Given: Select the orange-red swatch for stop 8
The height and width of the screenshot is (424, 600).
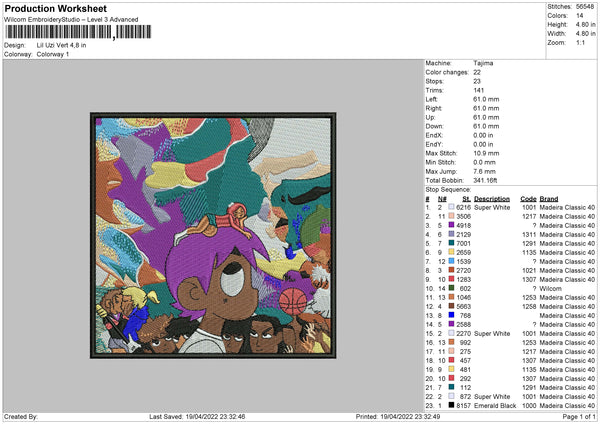Looking at the screenshot, I should 452,270.
